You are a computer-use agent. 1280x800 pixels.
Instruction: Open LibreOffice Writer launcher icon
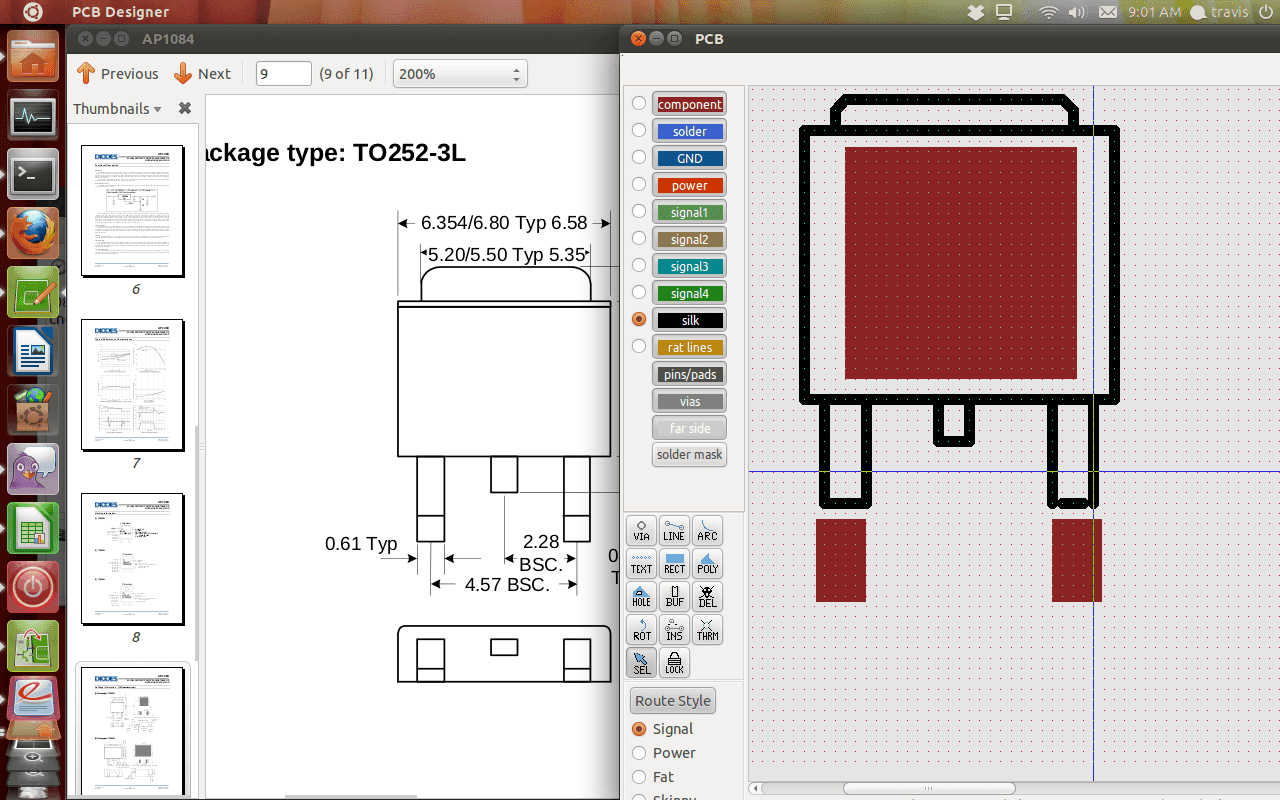pyautogui.click(x=33, y=352)
